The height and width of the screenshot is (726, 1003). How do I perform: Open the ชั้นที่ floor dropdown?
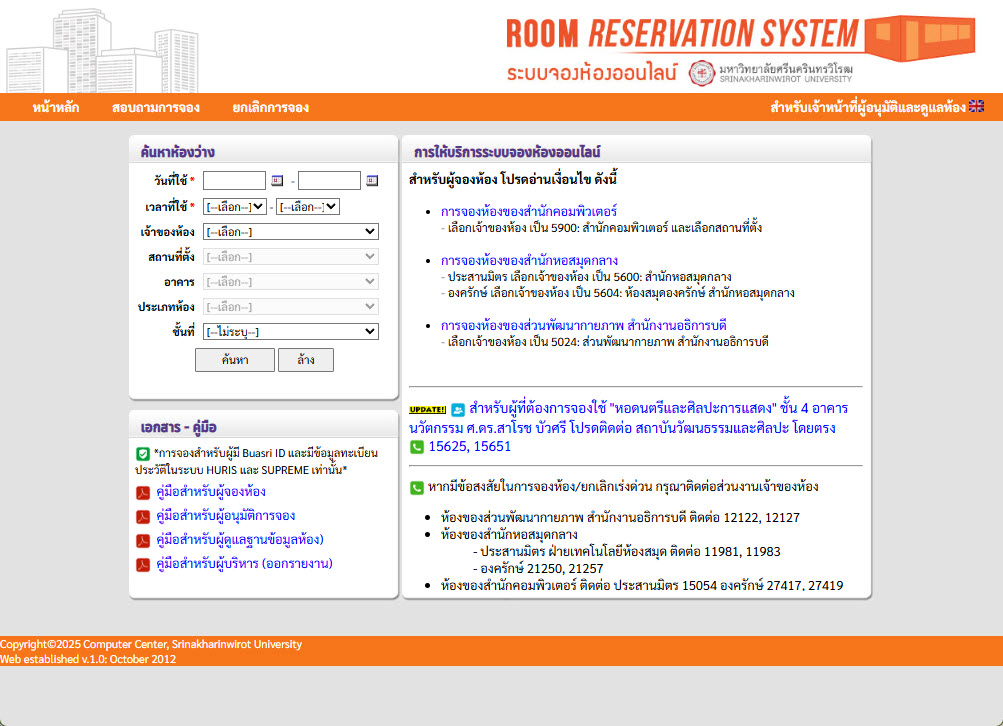pos(290,331)
